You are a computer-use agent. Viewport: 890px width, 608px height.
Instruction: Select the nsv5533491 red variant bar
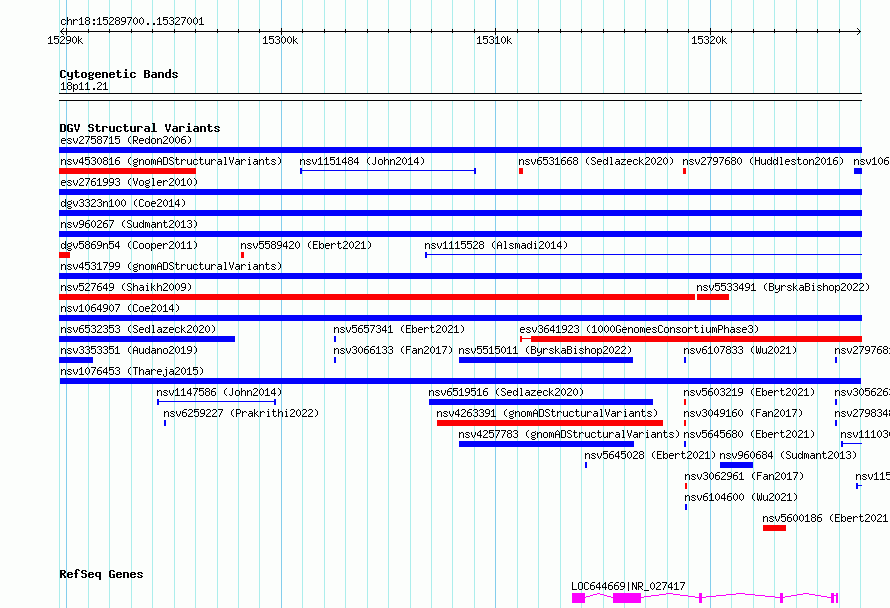[712, 297]
